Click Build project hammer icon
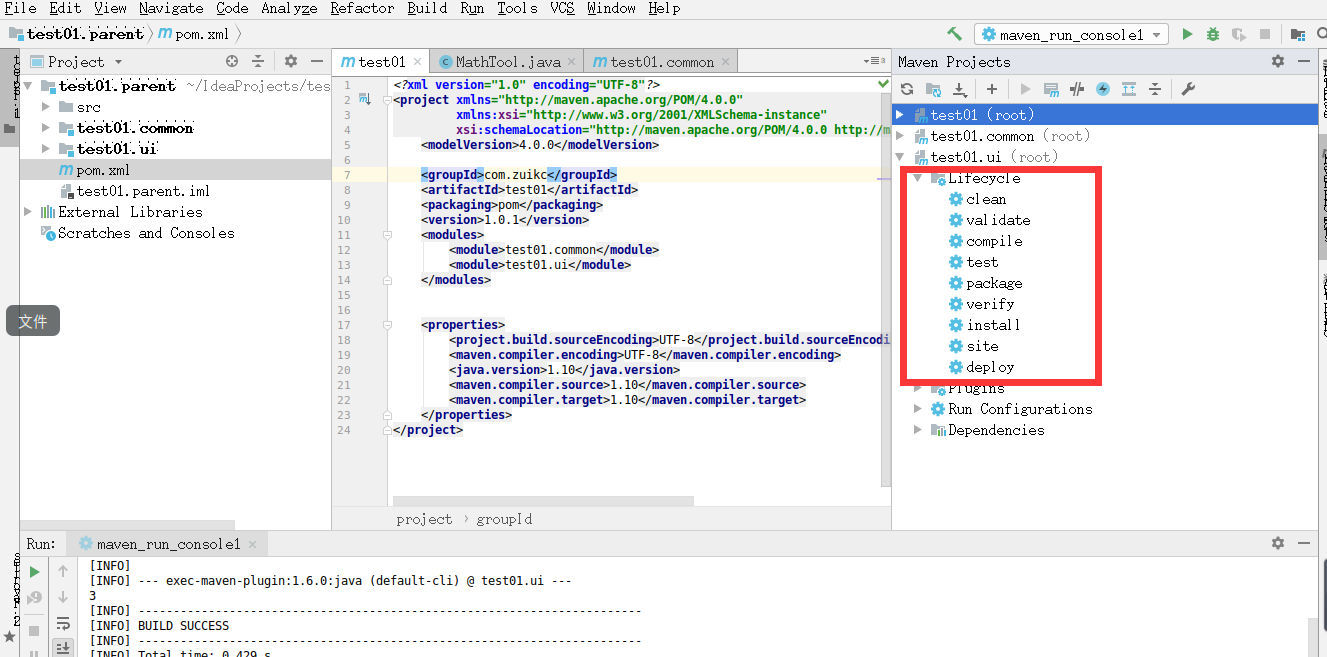 tap(954, 34)
